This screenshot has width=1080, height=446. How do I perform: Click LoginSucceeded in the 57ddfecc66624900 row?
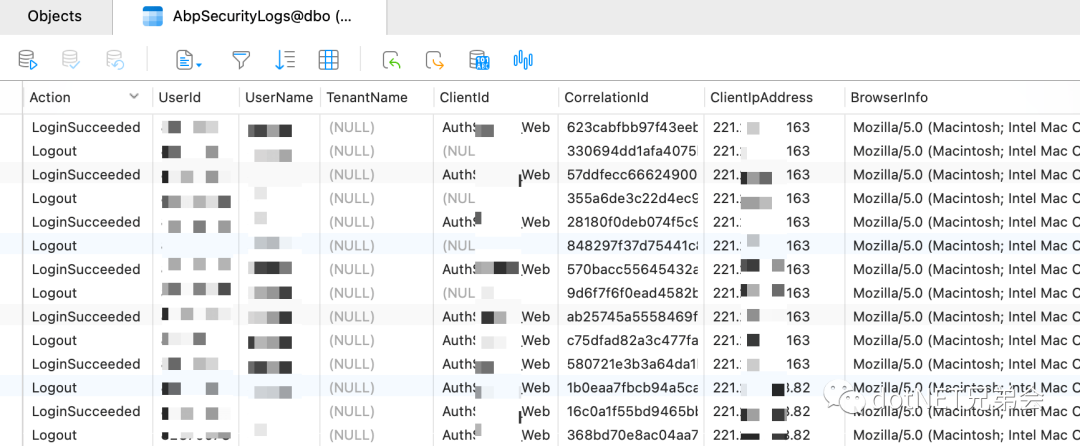pyautogui.click(x=86, y=175)
